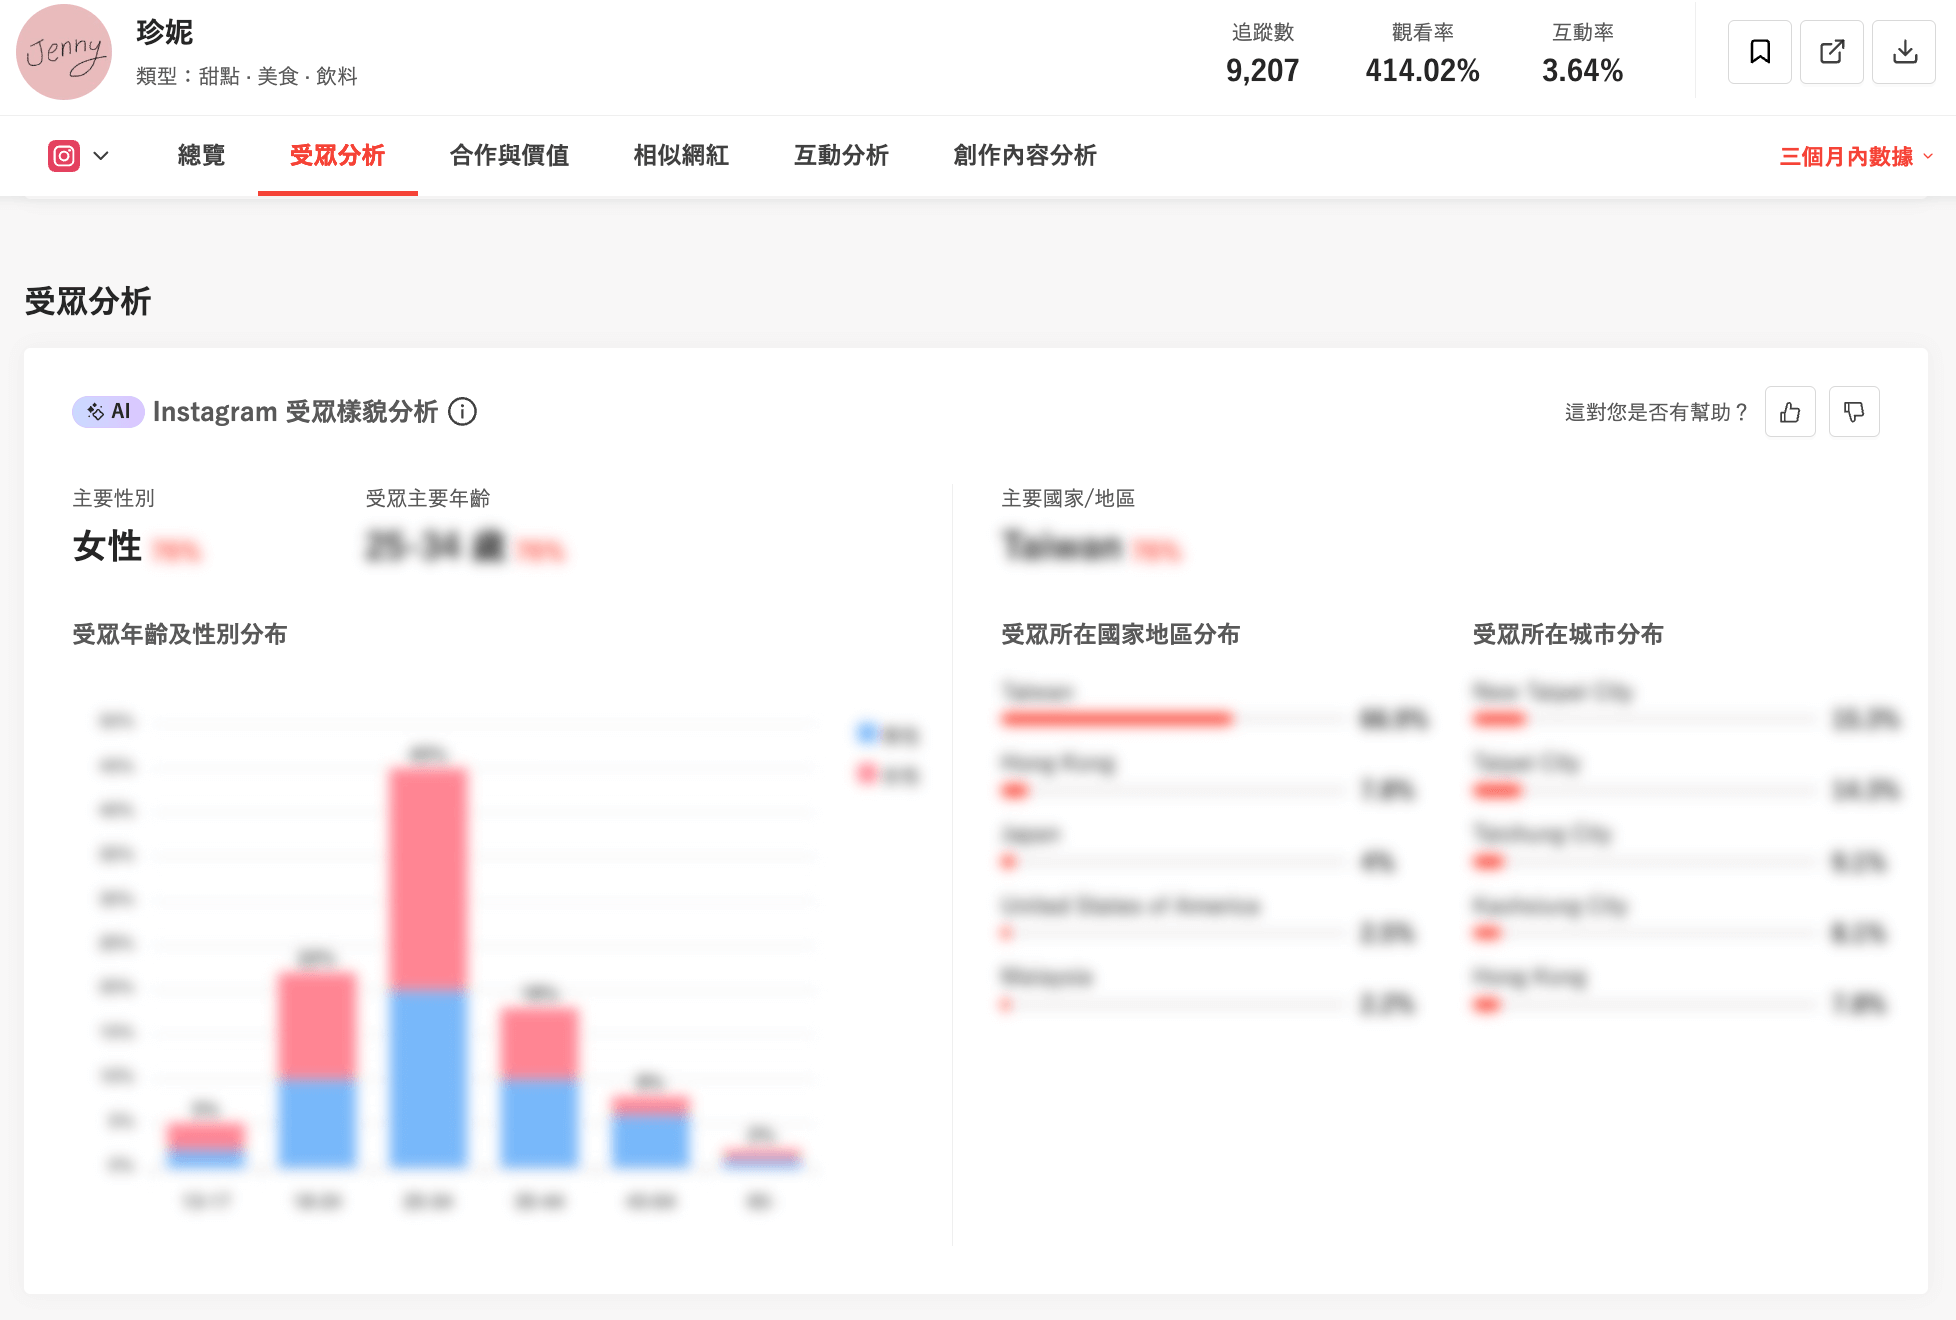Click the download report icon
Screen dimensions: 1956x1320
click(x=1904, y=52)
